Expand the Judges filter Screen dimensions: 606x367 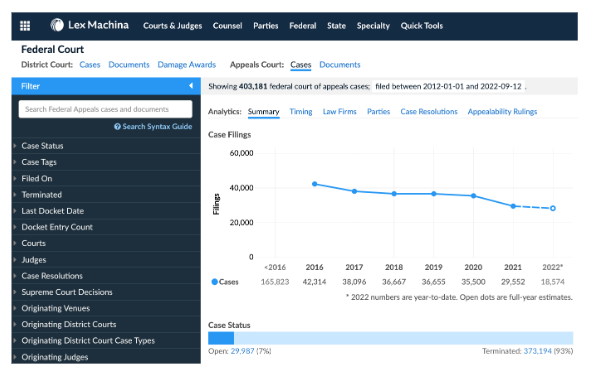pyautogui.click(x=106, y=260)
